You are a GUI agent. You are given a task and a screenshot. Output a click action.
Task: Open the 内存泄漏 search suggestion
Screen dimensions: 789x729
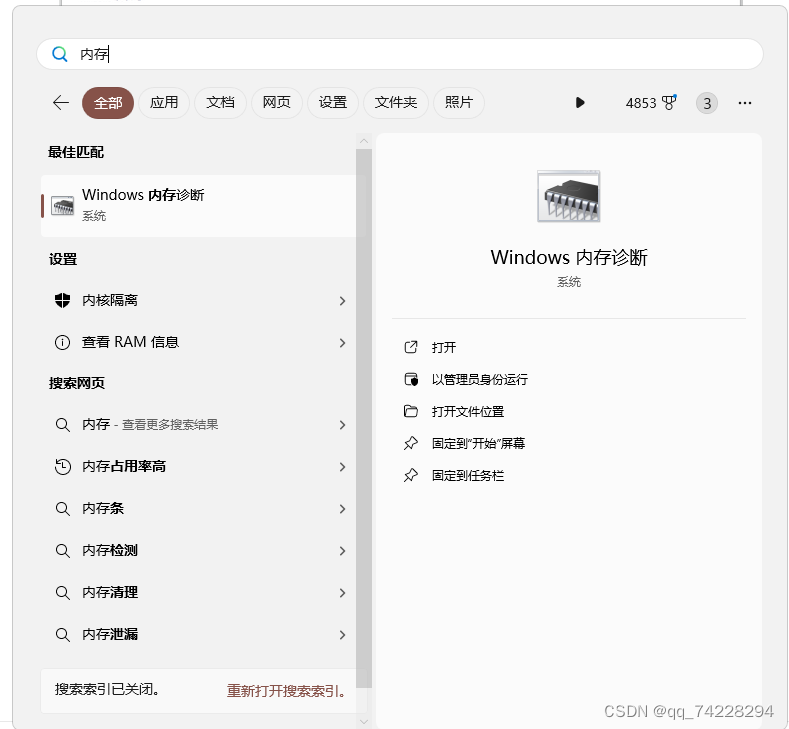point(200,634)
